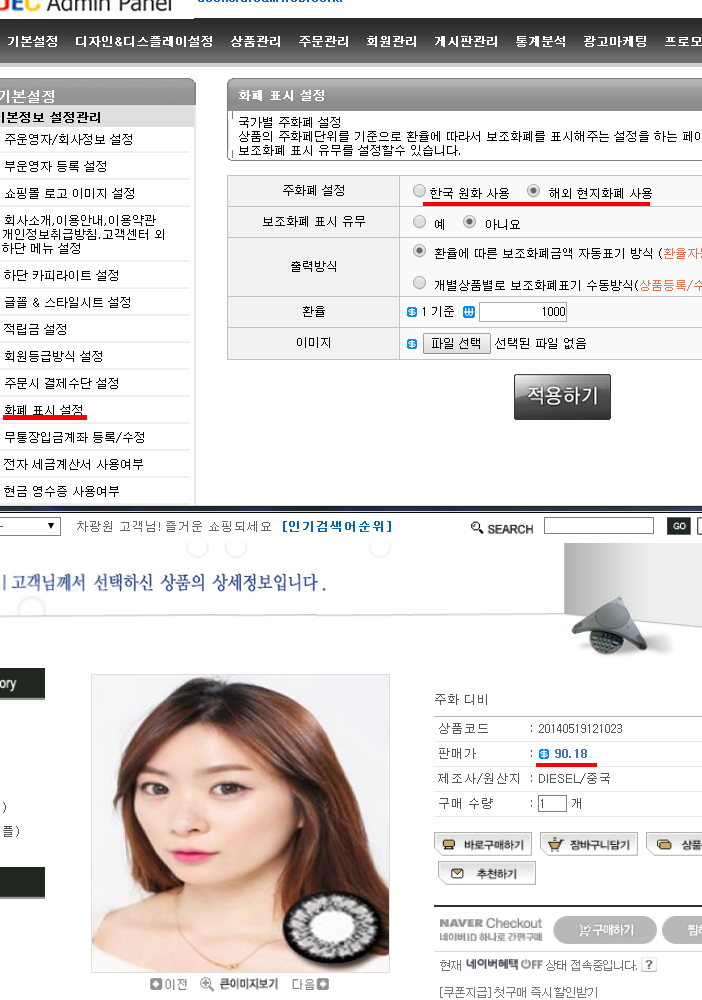Click the cart icon on the 장바구니담기 button

coord(555,844)
